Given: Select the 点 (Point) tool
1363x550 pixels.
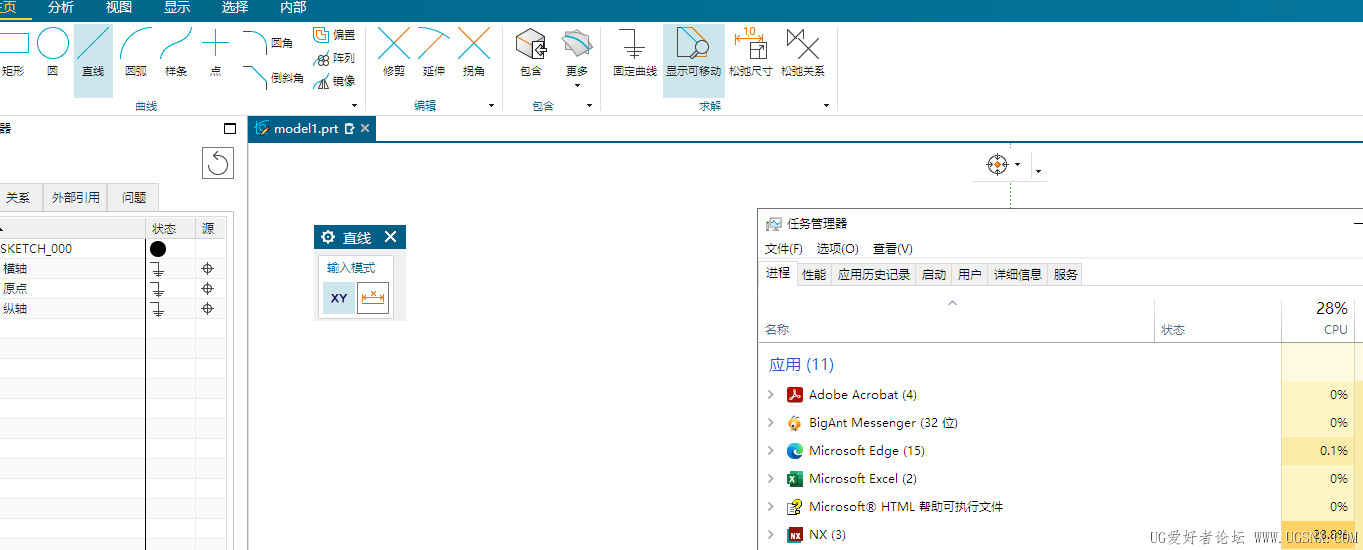Looking at the screenshot, I should pos(215,53).
